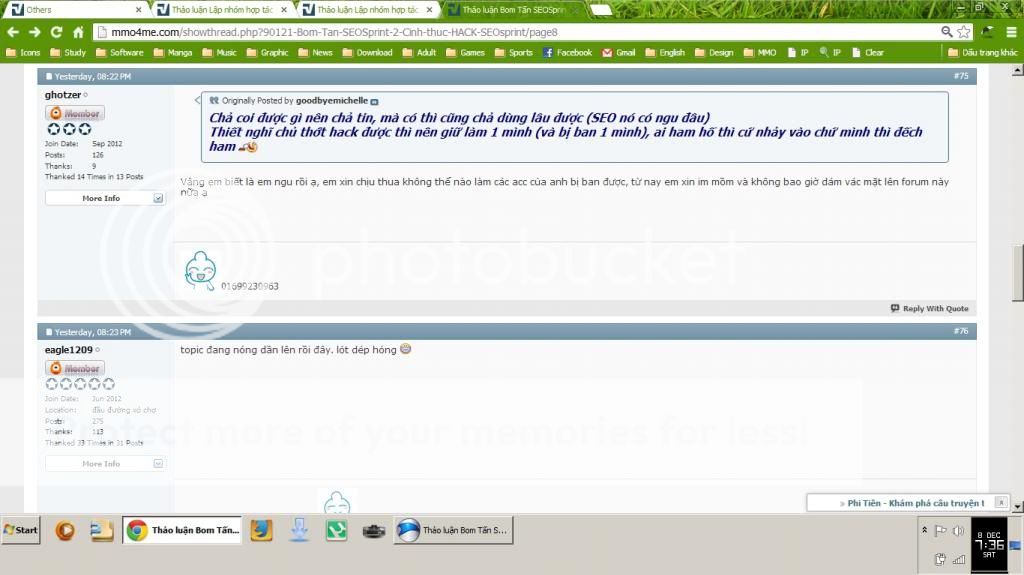1024x575 pixels.
Task: Expand More Info for ghotzer
Action: pyautogui.click(x=105, y=198)
